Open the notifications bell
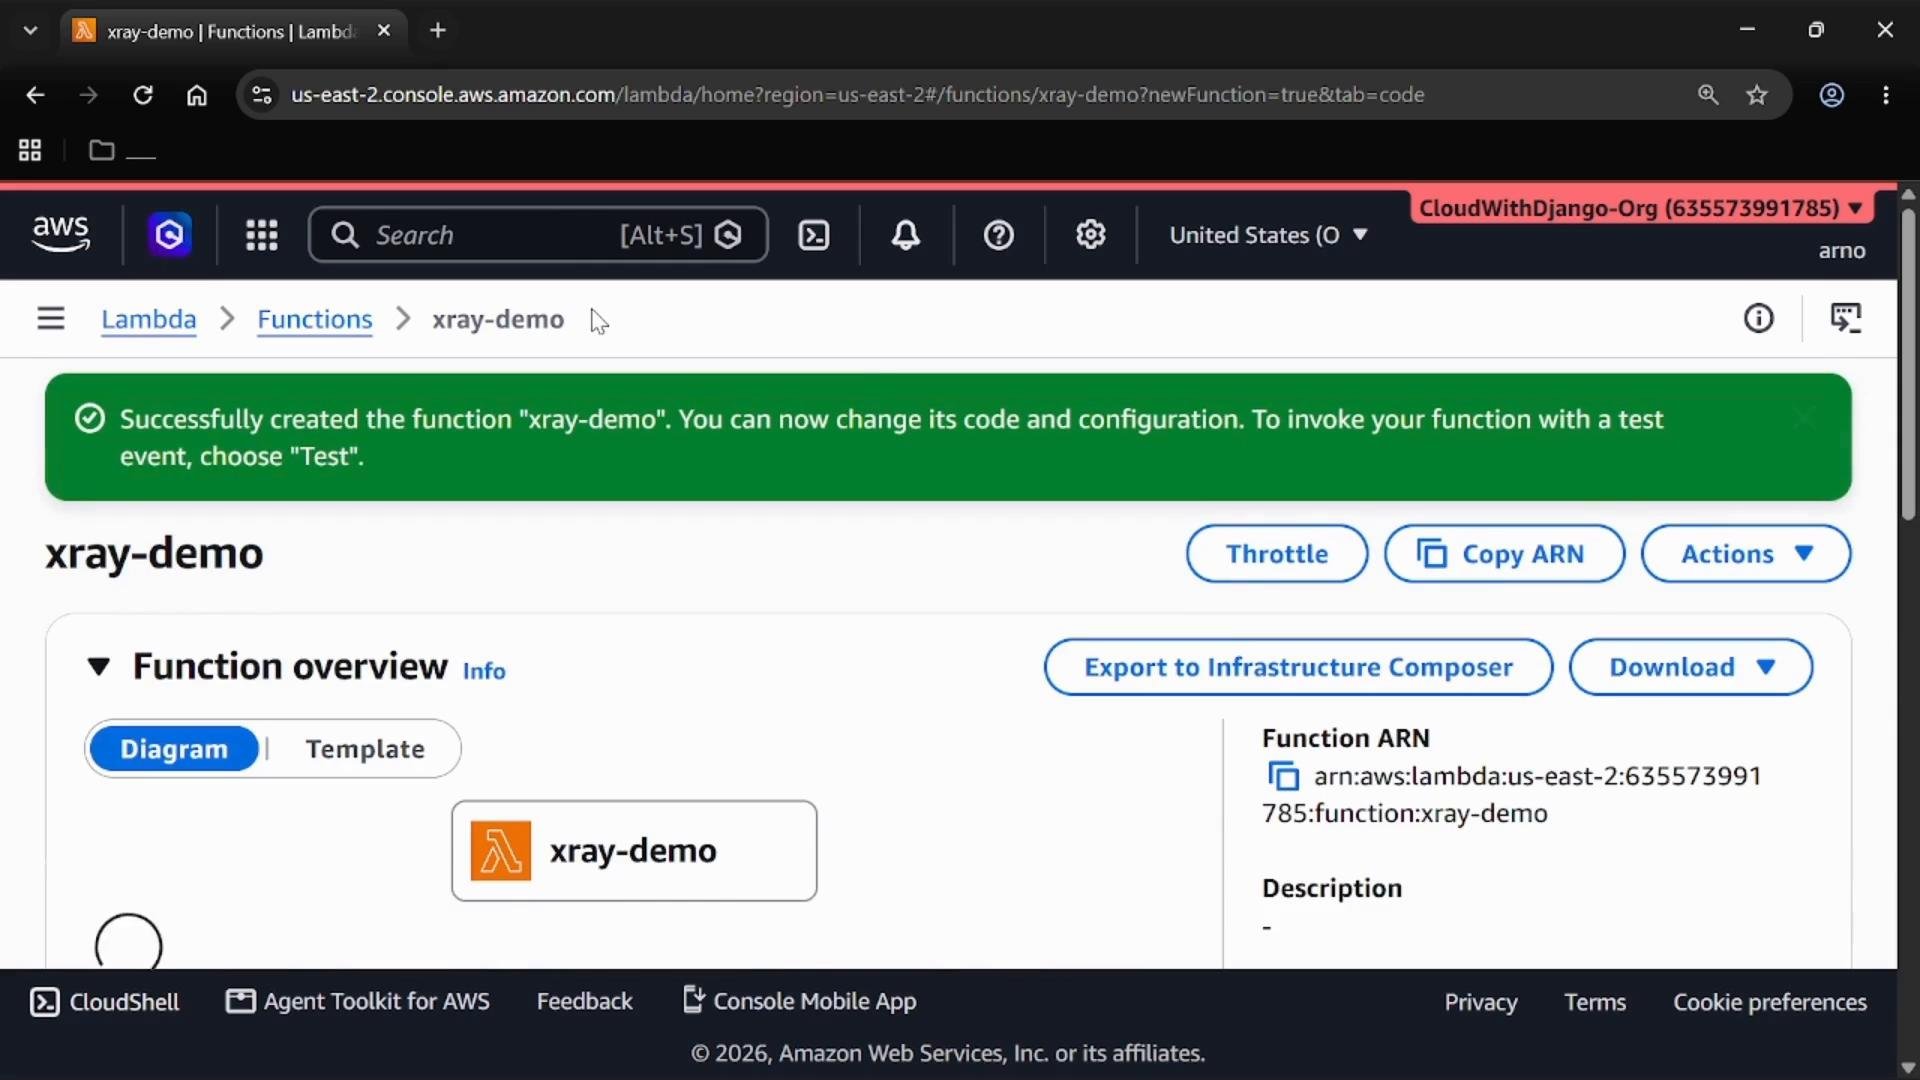The width and height of the screenshot is (1920, 1080). pyautogui.click(x=906, y=235)
